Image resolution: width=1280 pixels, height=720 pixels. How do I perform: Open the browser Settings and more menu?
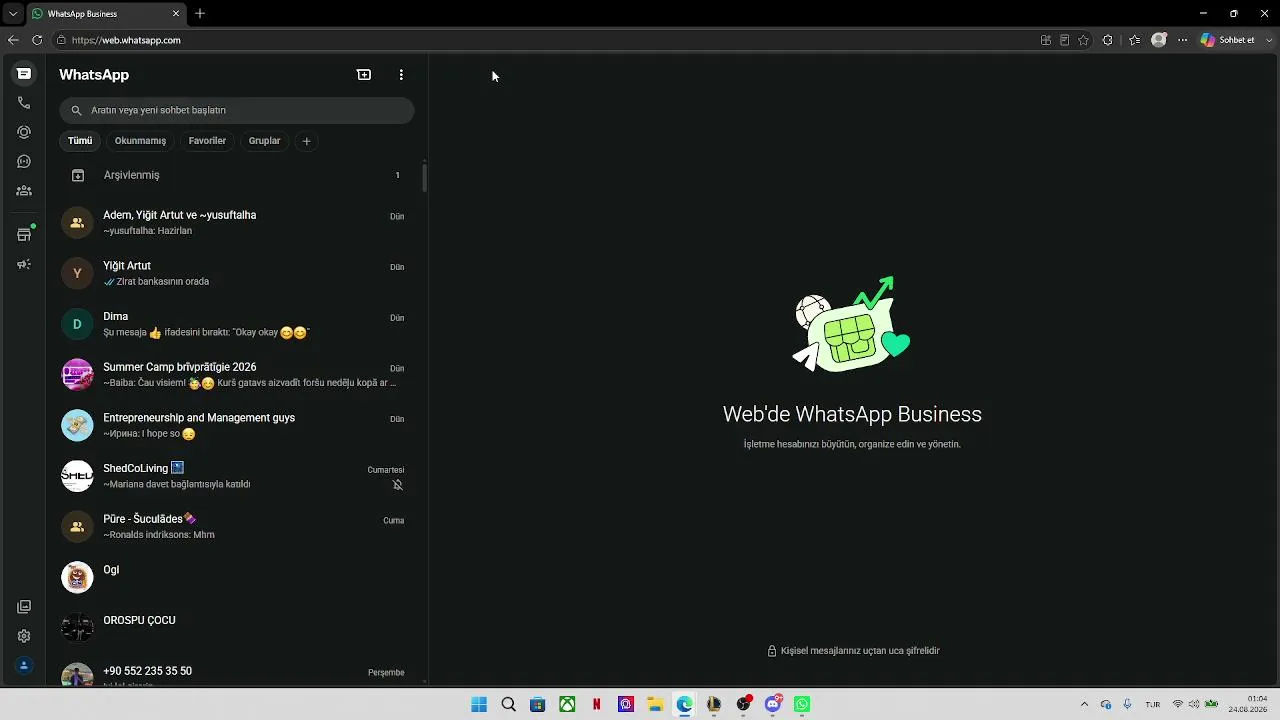point(1182,40)
